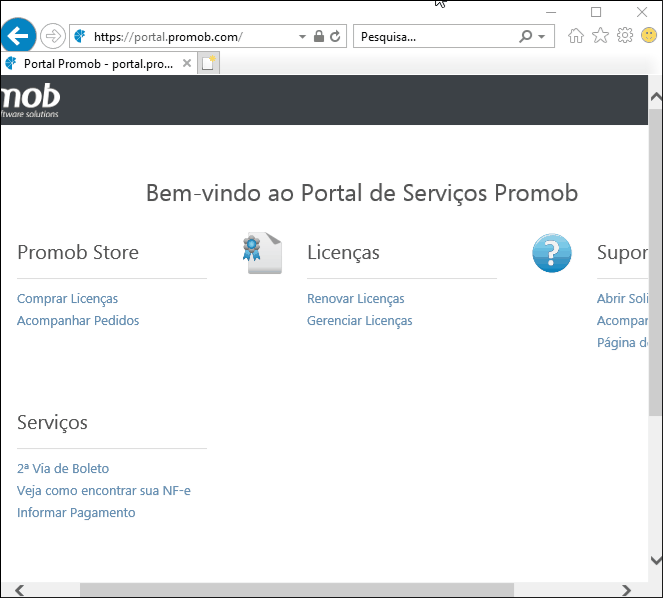Open Informar Pagamento link

point(76,513)
